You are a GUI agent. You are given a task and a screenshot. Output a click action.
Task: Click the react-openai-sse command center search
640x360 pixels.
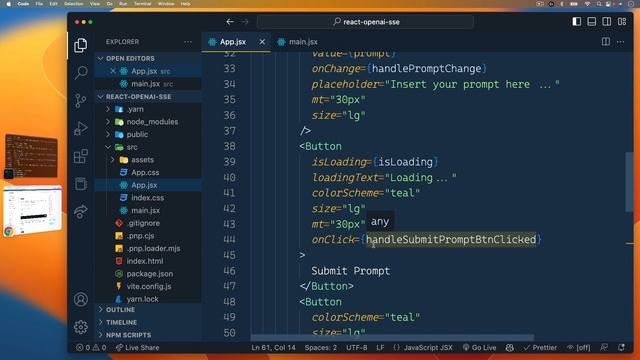click(x=365, y=22)
